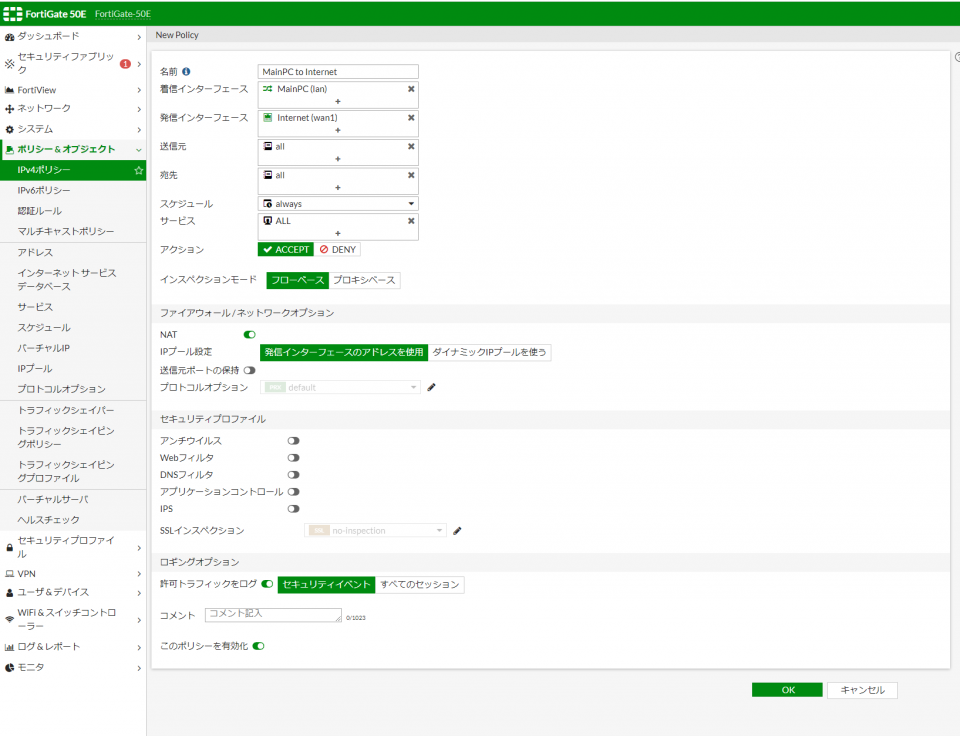
Task: Open the プロトコルオプション default dropdown
Action: [340, 388]
